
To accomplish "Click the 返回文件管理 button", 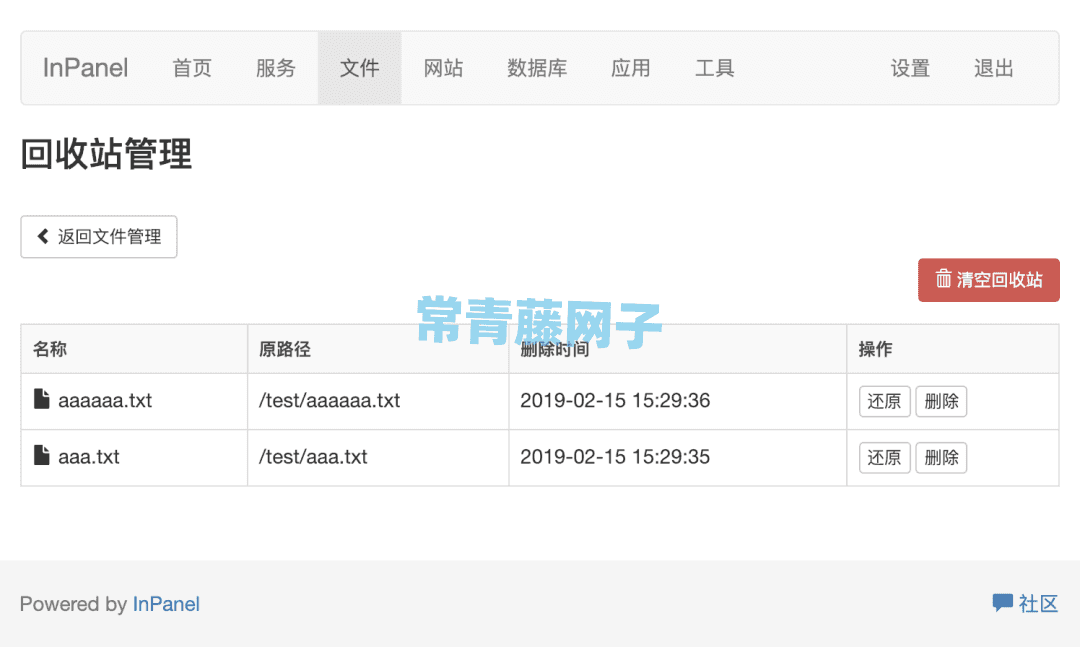I will pyautogui.click(x=98, y=236).
